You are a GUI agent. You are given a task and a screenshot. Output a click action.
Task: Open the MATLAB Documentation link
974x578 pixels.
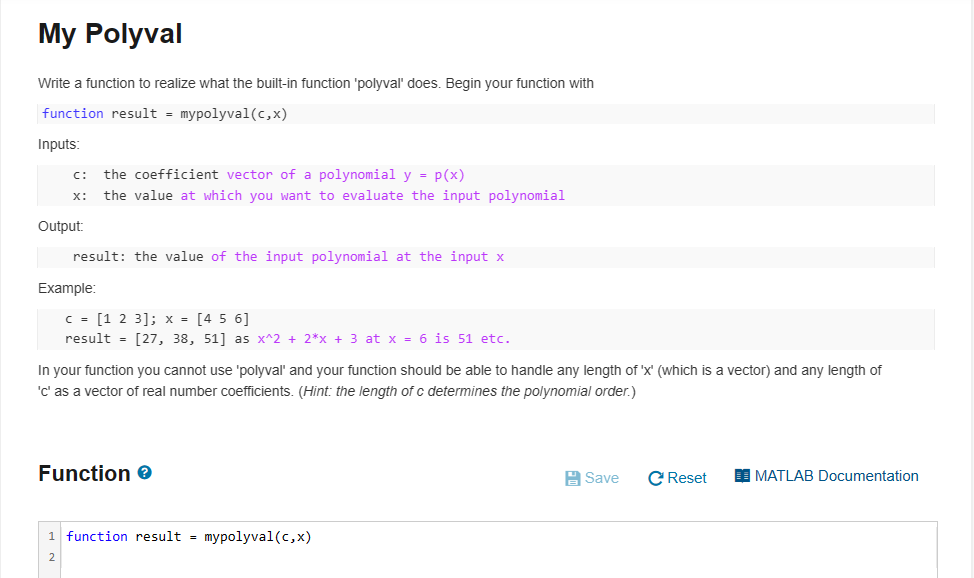pos(836,475)
